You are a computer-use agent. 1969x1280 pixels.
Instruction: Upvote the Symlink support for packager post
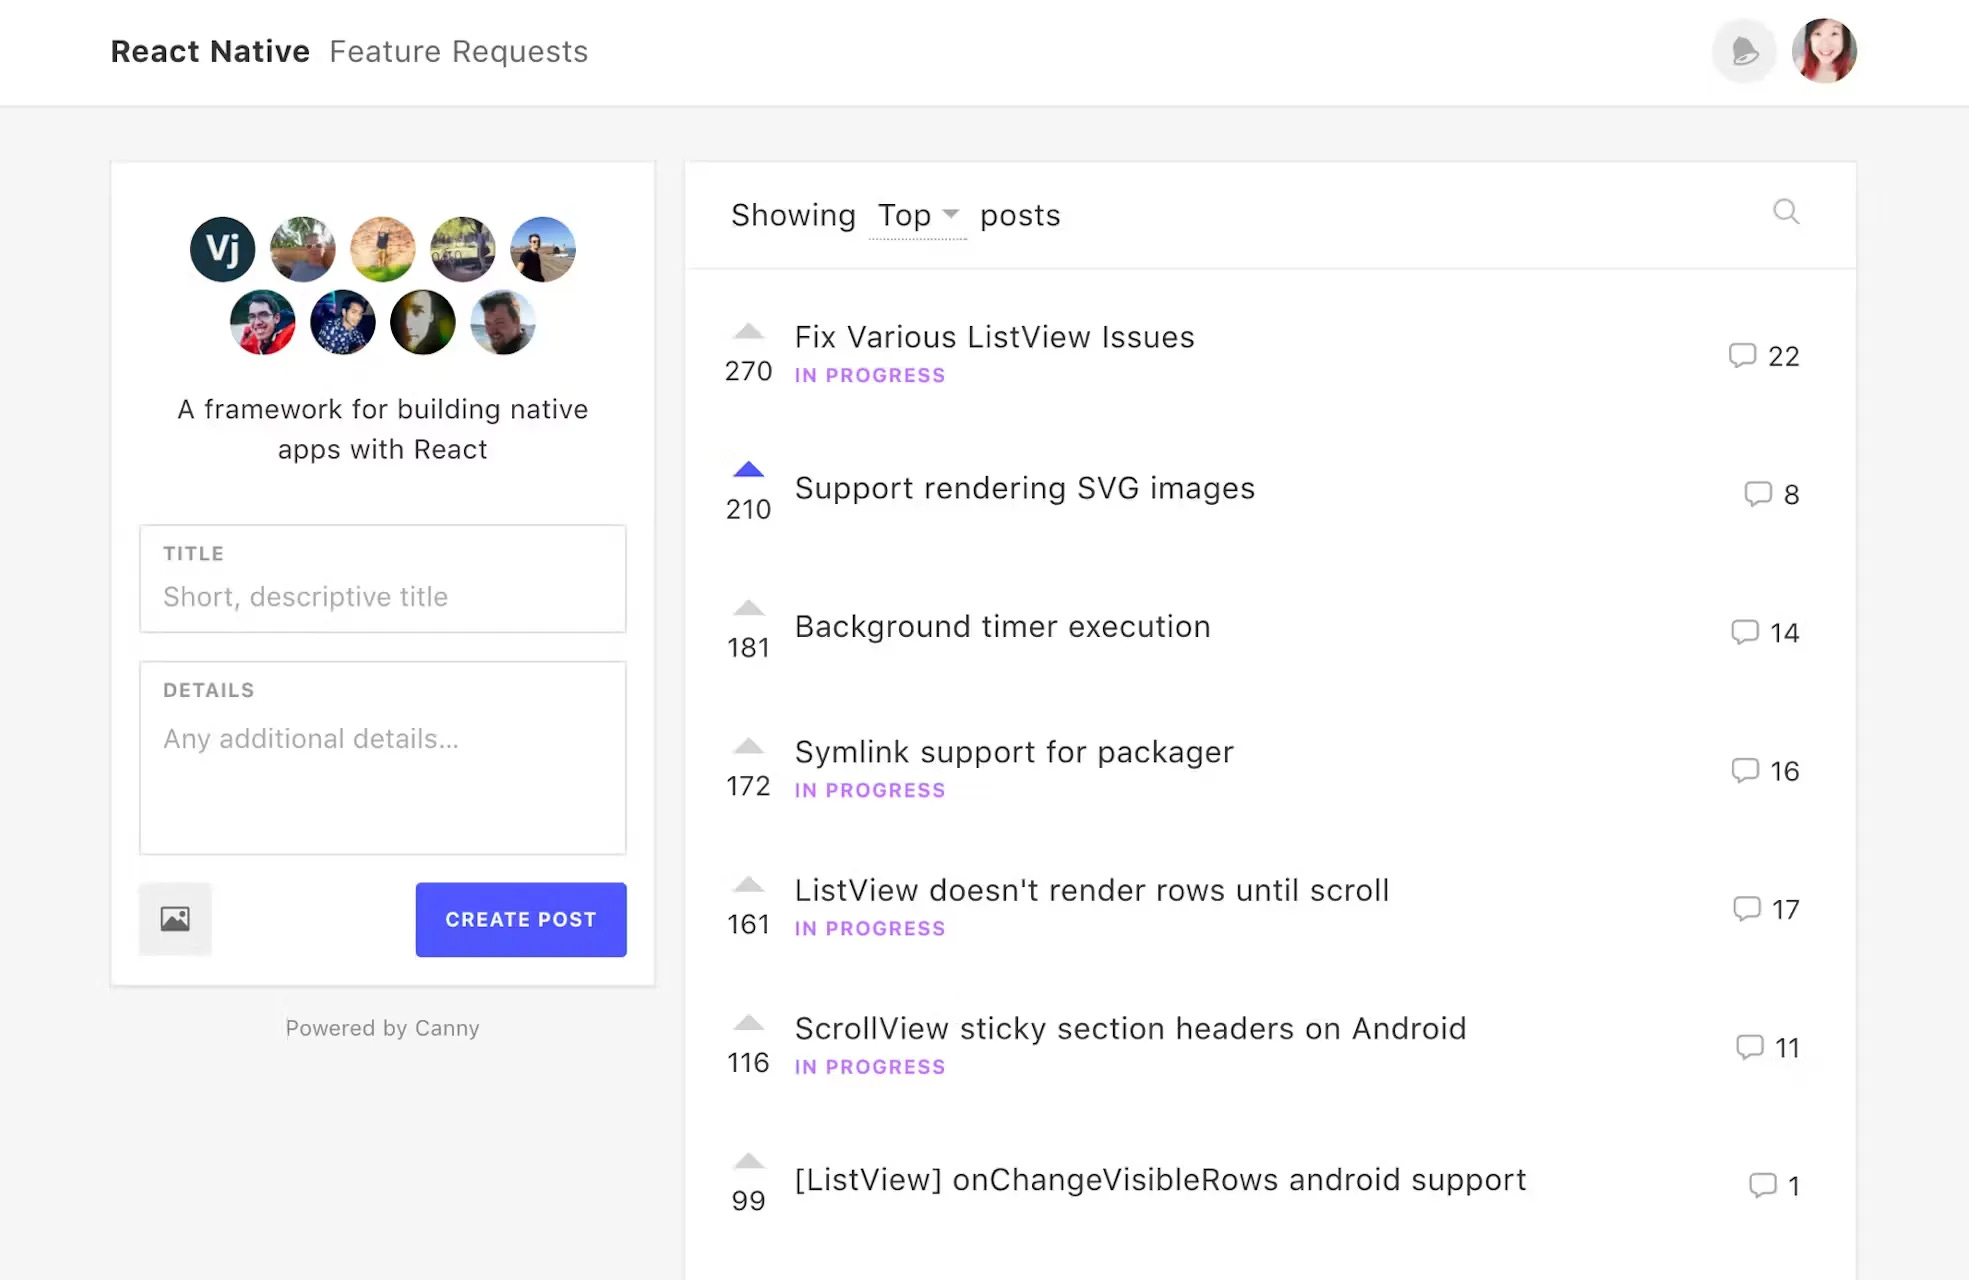[x=748, y=747]
